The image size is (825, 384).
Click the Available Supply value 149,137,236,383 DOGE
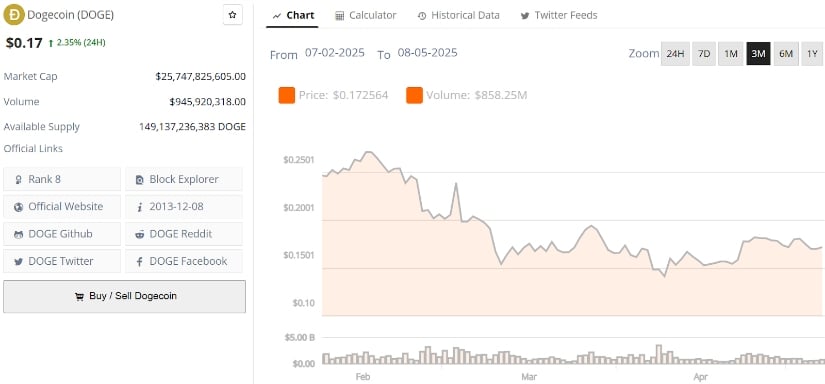pyautogui.click(x=193, y=127)
